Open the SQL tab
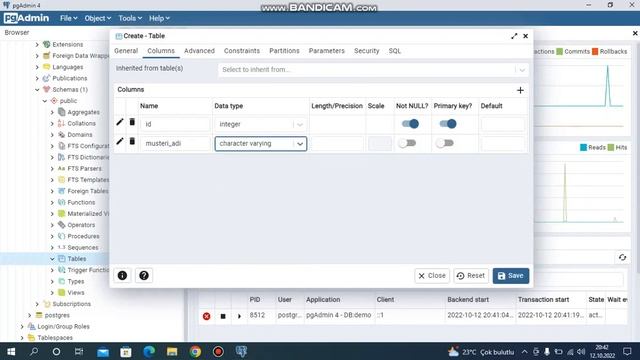The image size is (640, 360). click(x=394, y=51)
